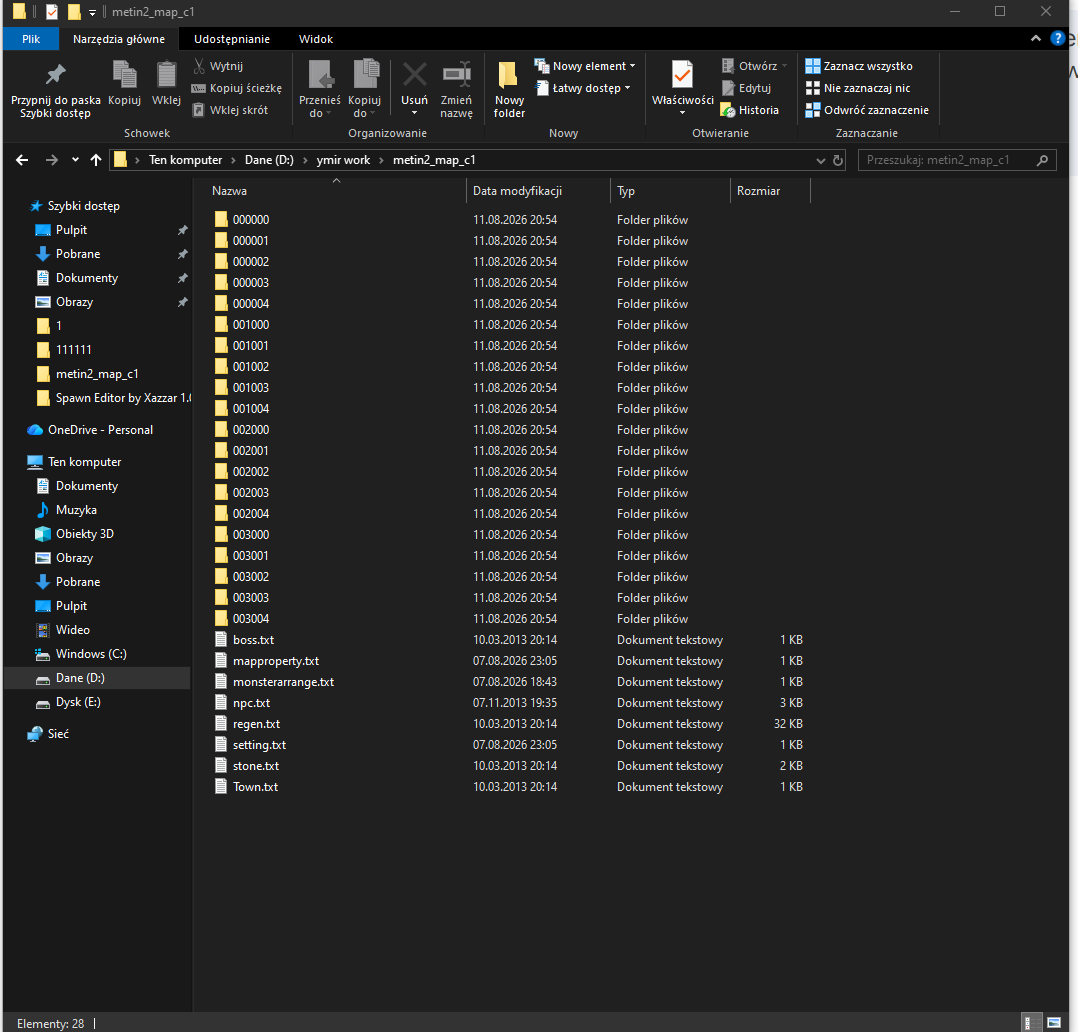Switch to the Widok tab
The height and width of the screenshot is (1032, 1078).
coord(316,39)
